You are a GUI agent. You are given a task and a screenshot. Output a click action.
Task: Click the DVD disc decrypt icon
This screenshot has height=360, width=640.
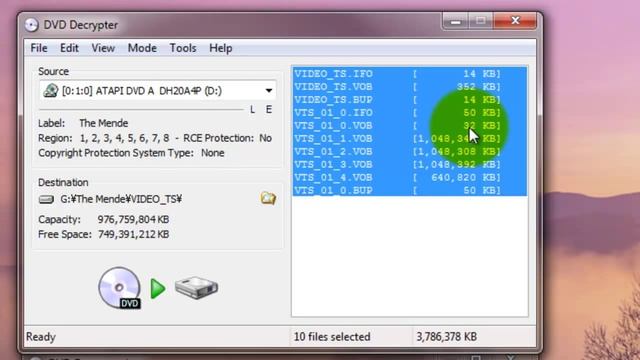[120, 288]
